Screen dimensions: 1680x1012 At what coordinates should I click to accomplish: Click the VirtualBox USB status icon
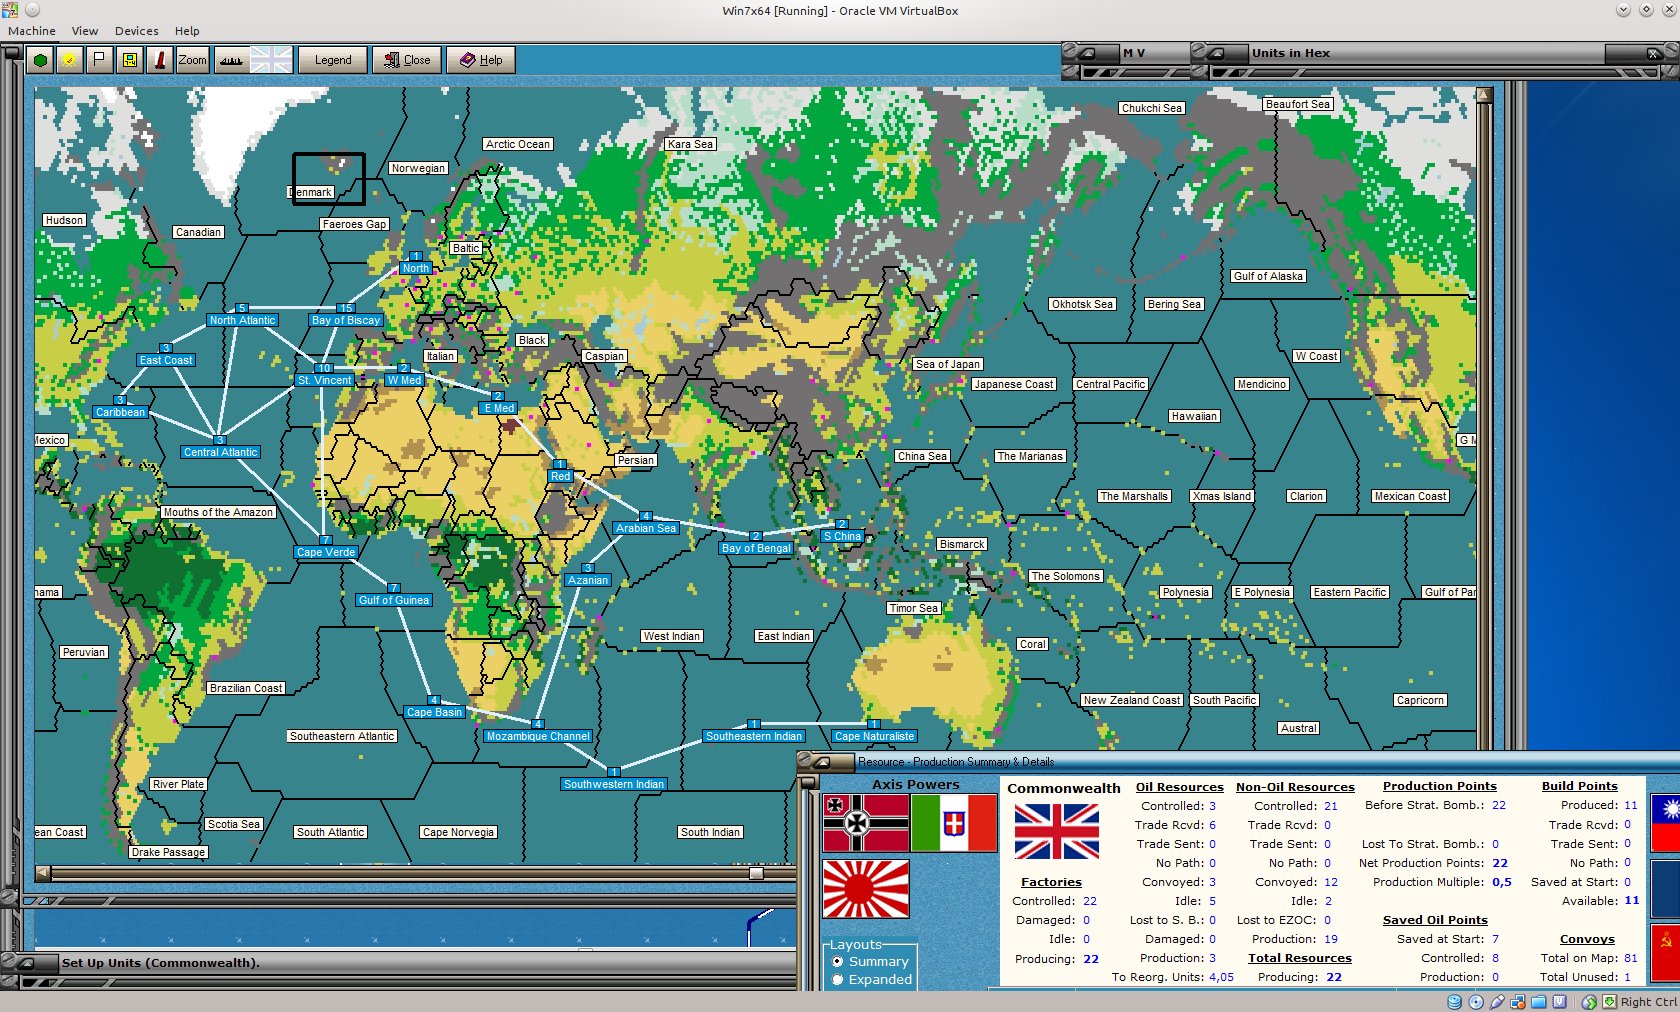coord(1497,1002)
